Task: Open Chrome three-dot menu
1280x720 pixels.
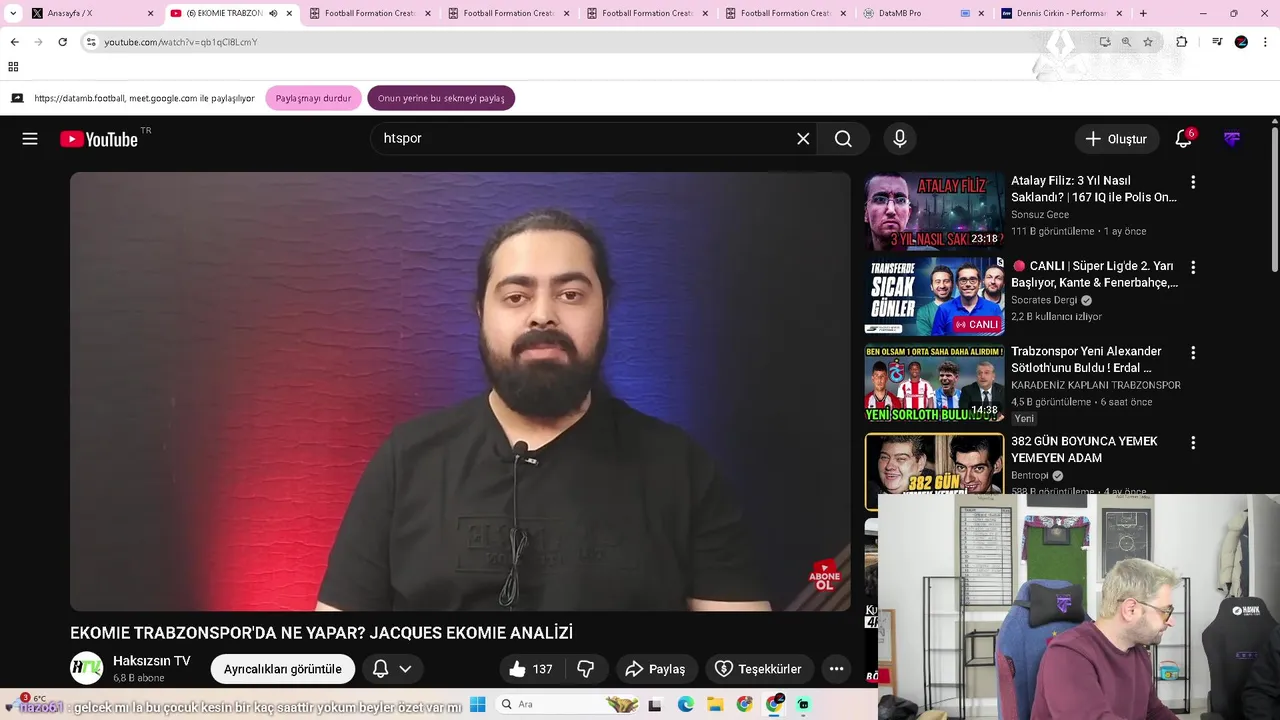Action: pos(1265,42)
